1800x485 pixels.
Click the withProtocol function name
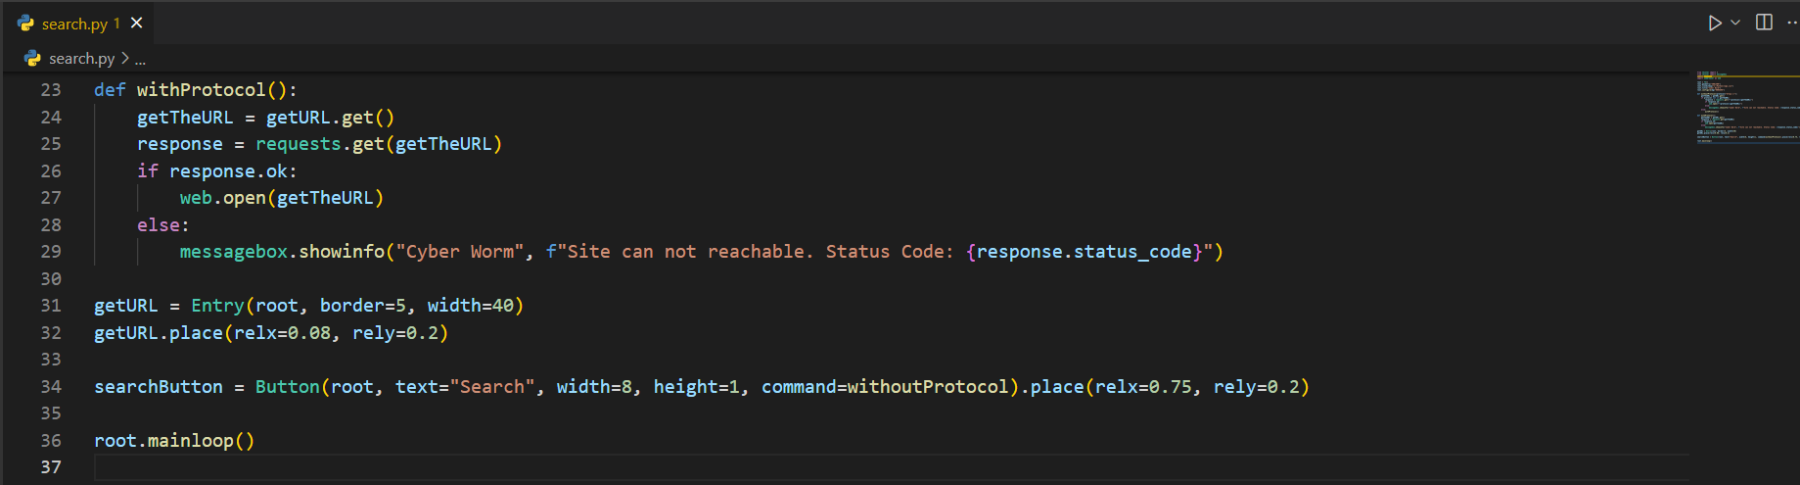[x=200, y=90]
